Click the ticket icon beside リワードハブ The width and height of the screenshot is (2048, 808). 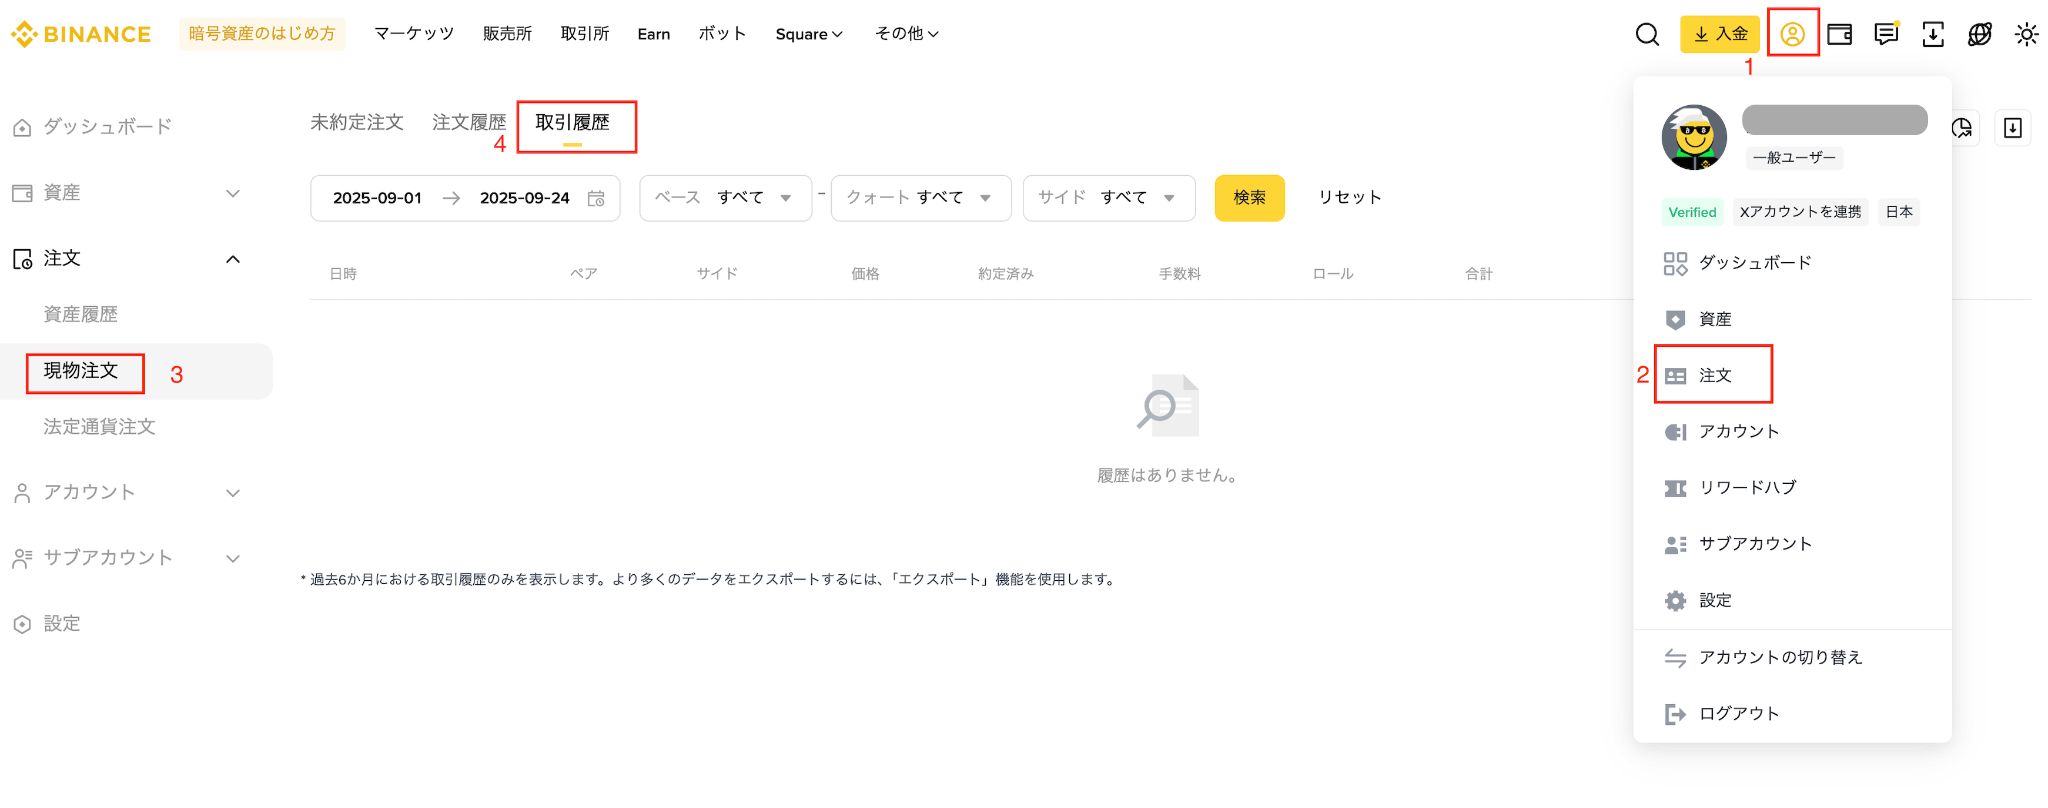[1675, 488]
